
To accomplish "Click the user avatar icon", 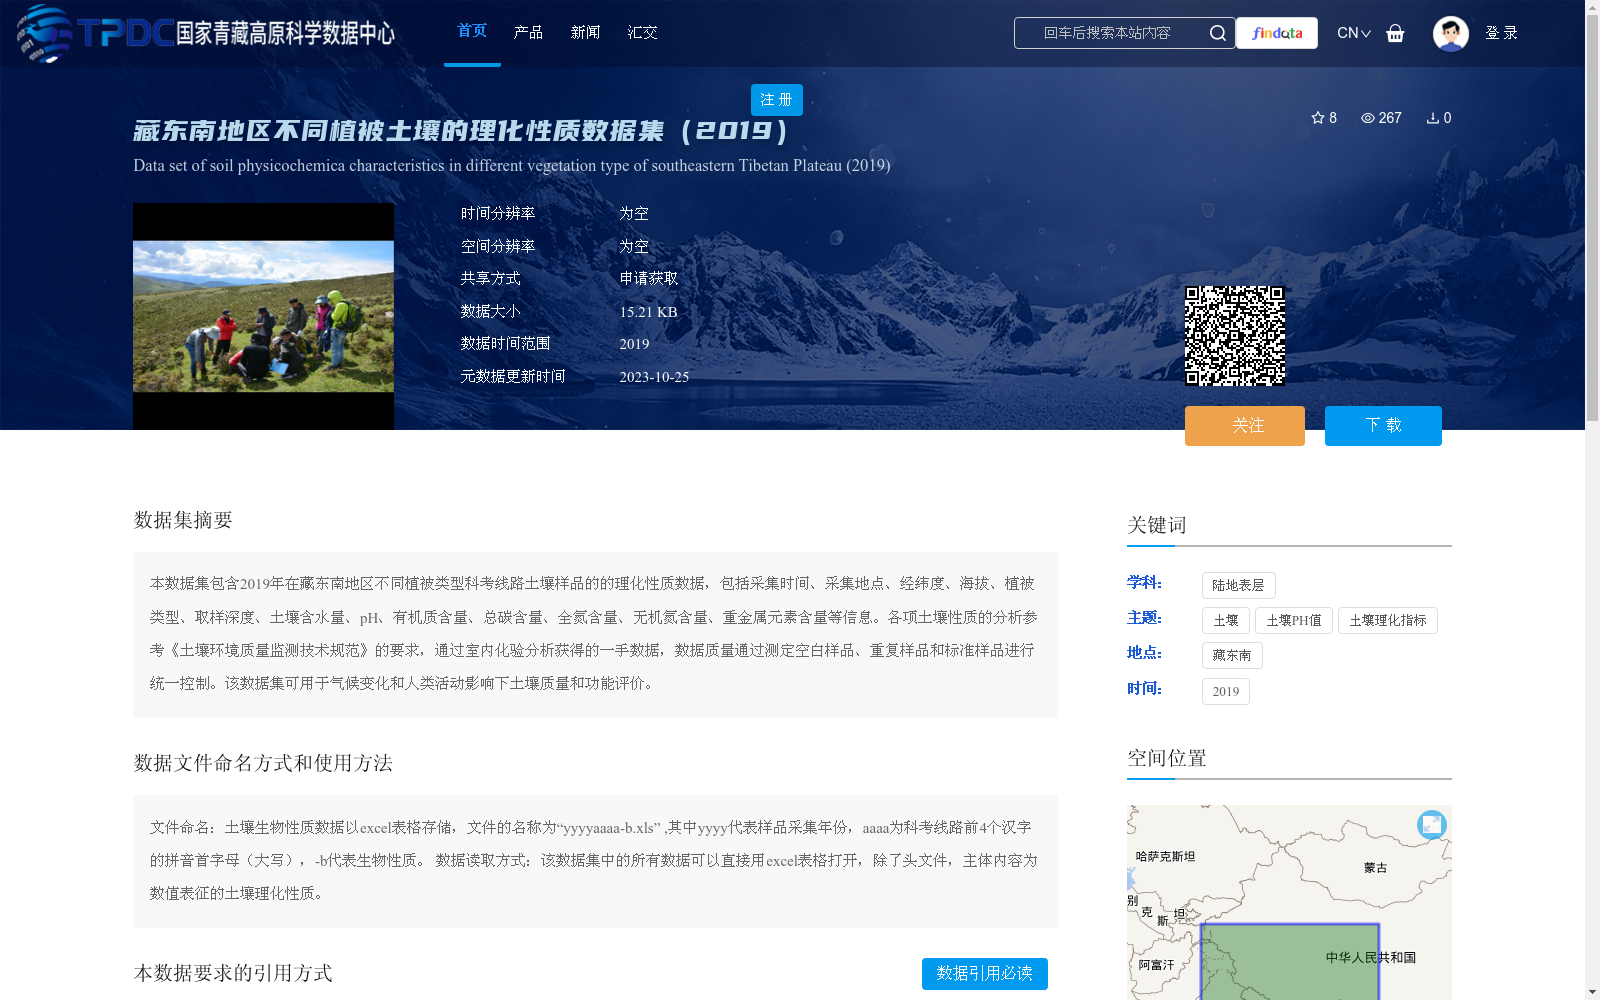I will [x=1450, y=33].
